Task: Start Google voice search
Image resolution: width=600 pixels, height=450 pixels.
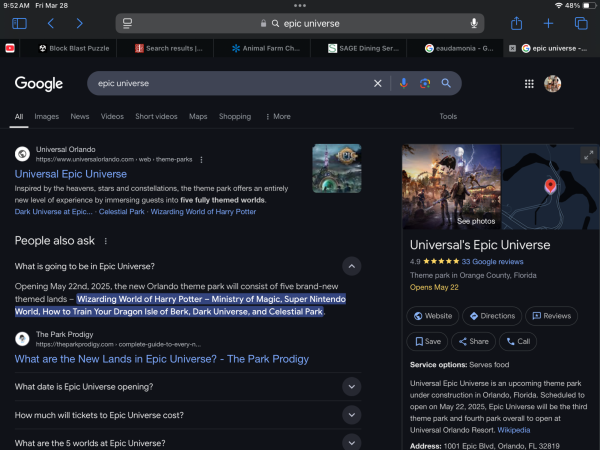Action: pyautogui.click(x=403, y=83)
